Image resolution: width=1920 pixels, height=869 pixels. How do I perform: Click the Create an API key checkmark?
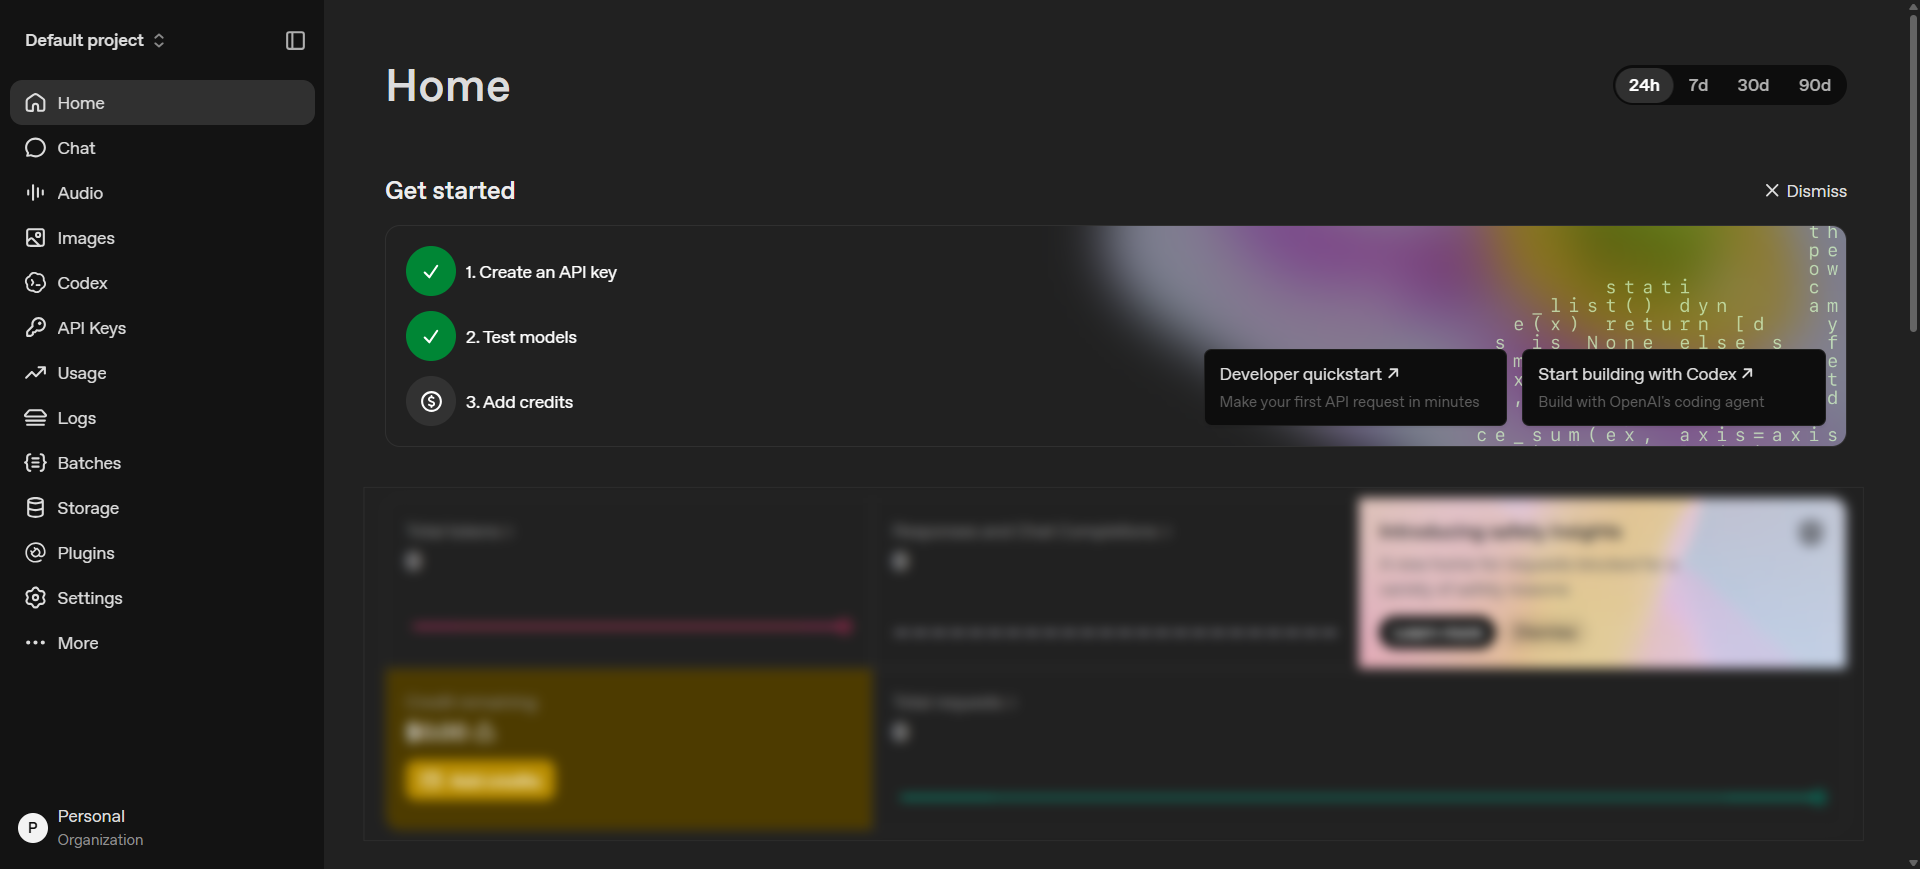point(431,271)
